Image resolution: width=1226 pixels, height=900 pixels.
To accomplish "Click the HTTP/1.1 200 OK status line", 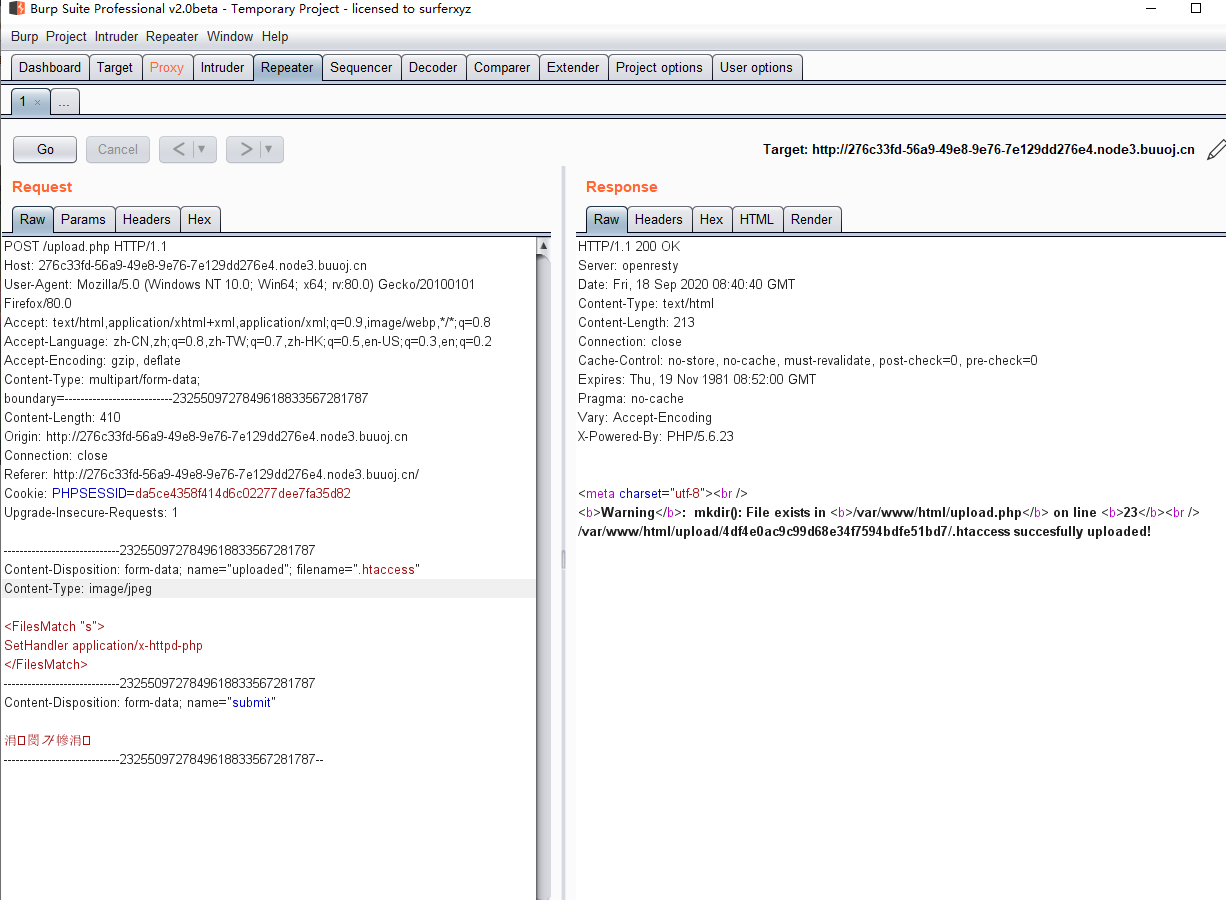I will point(629,246).
